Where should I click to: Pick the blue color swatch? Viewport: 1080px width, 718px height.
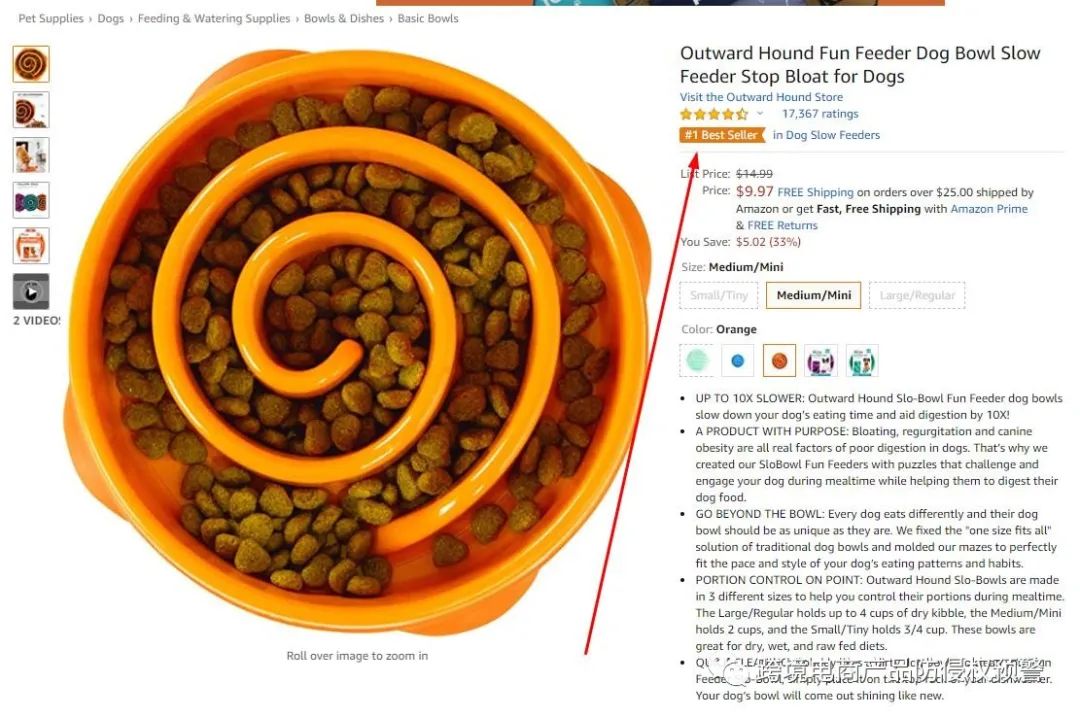(x=738, y=360)
